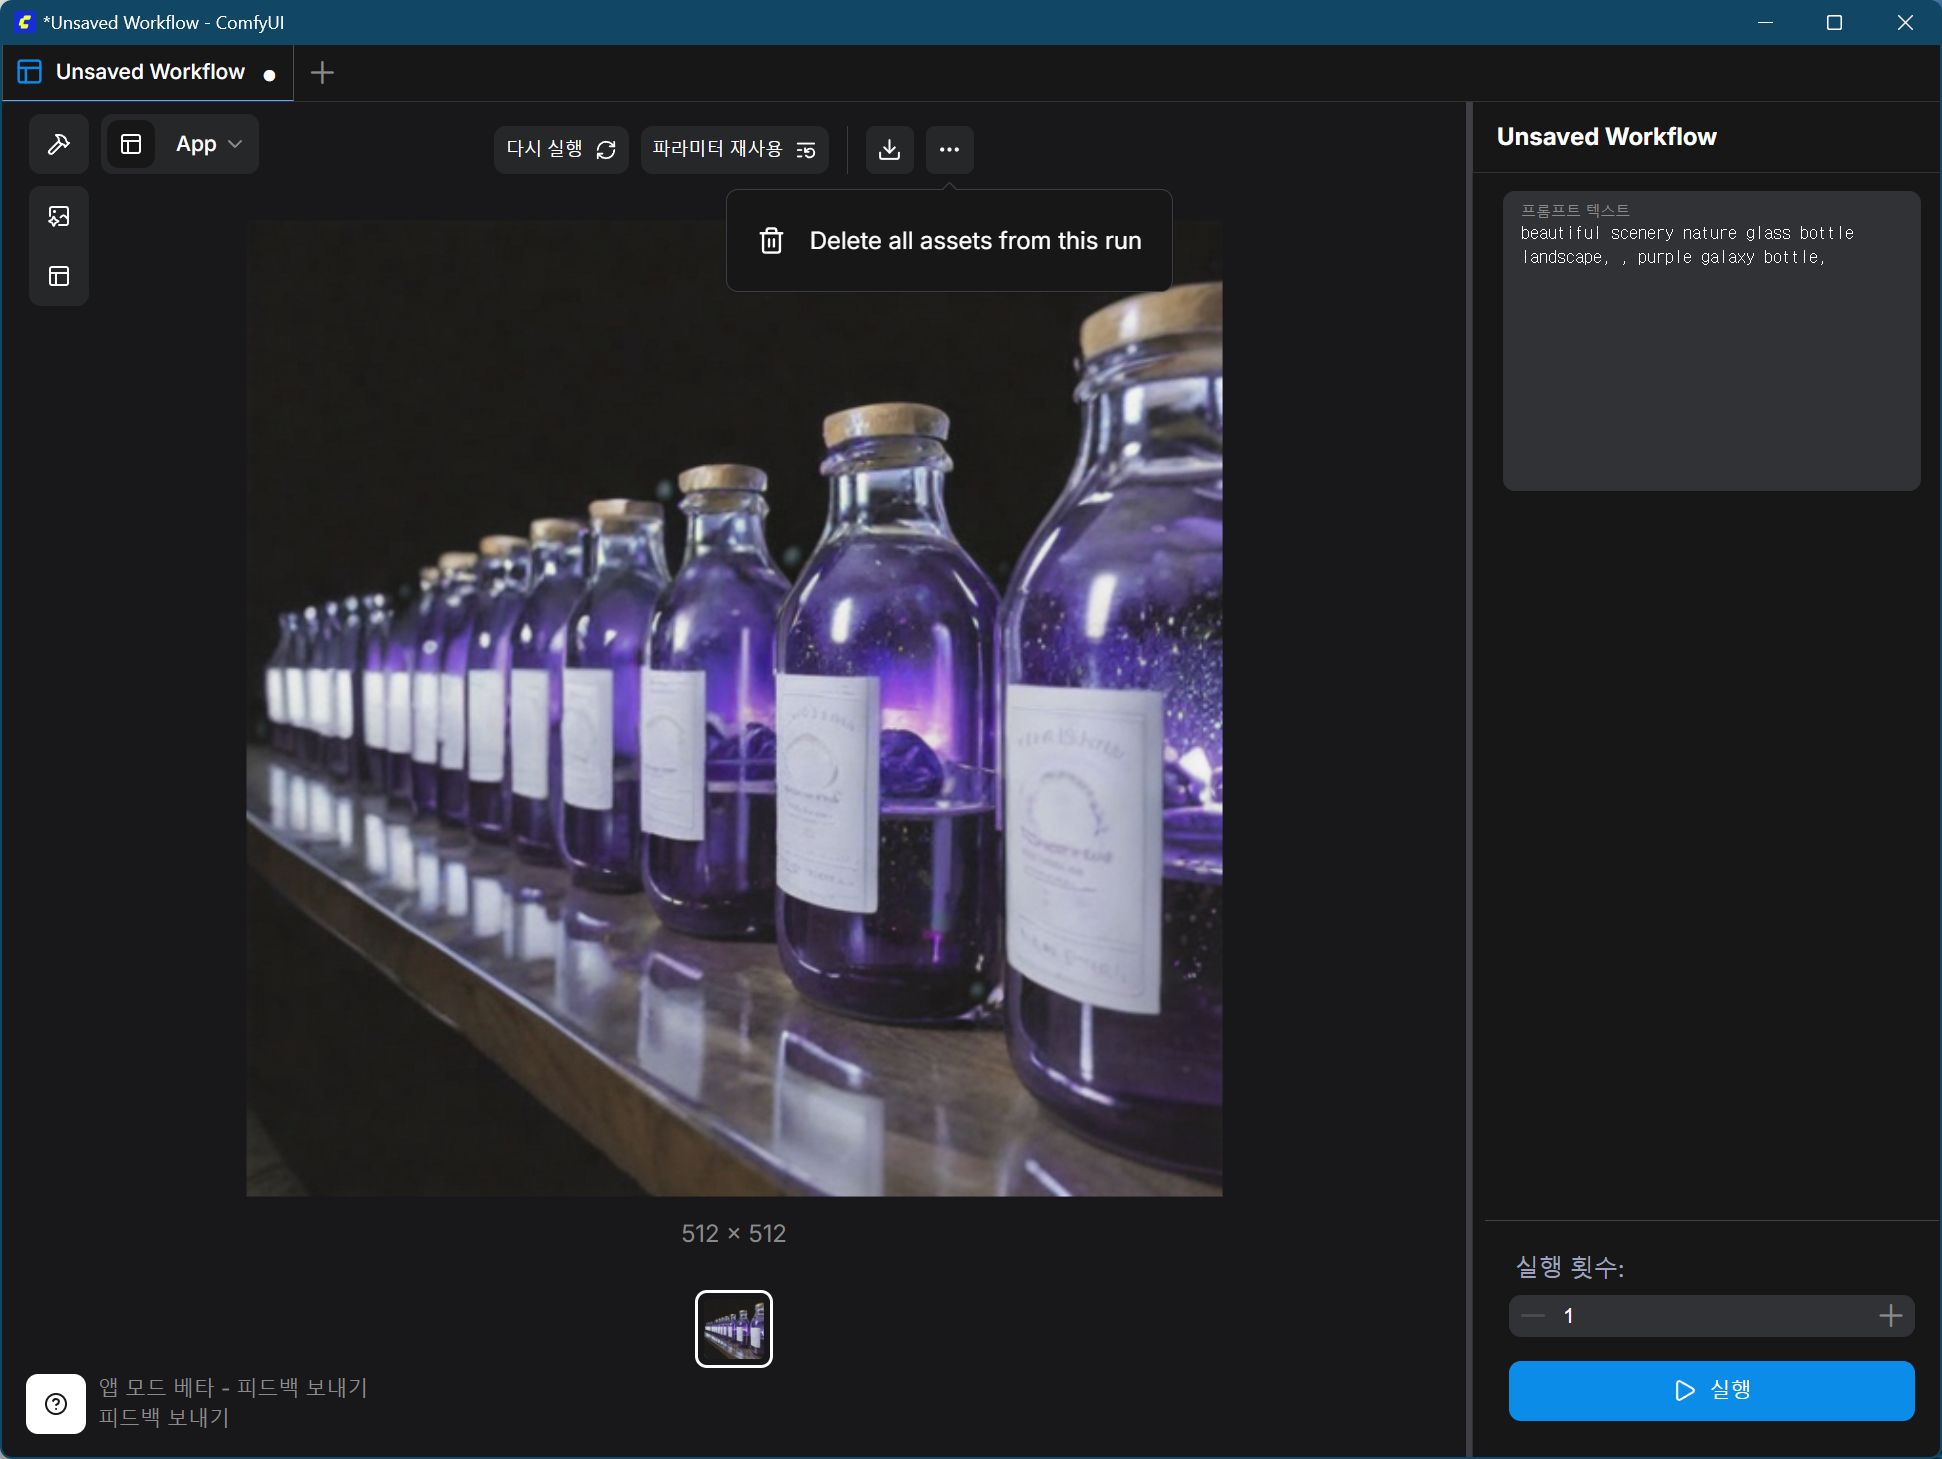This screenshot has width=1942, height=1459.
Task: Open a new workflow tab with plus
Action: click(322, 72)
